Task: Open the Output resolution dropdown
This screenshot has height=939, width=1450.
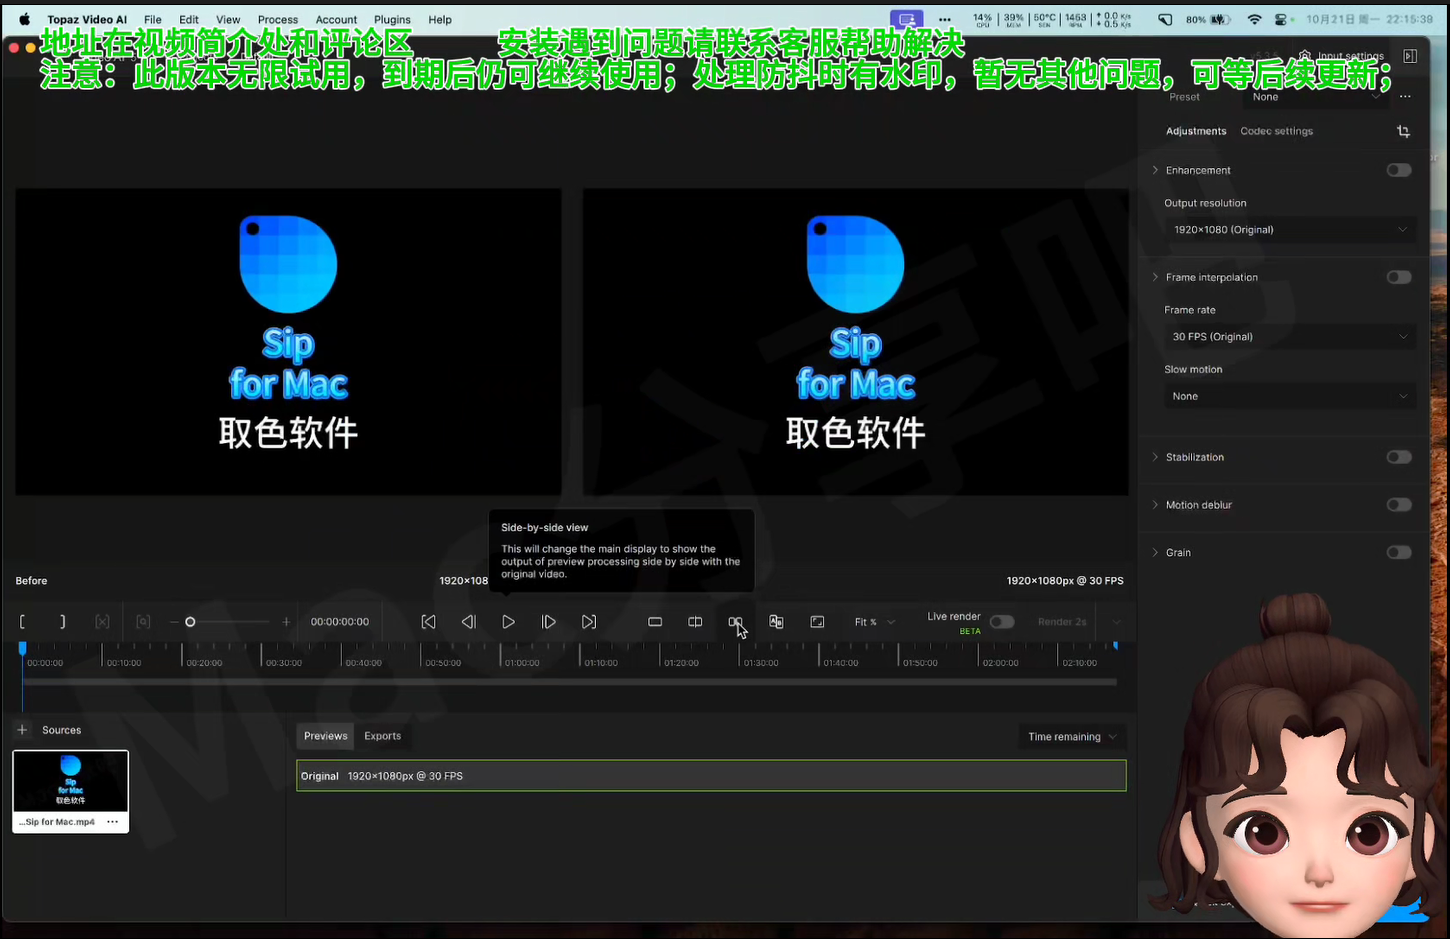Action: point(1289,229)
